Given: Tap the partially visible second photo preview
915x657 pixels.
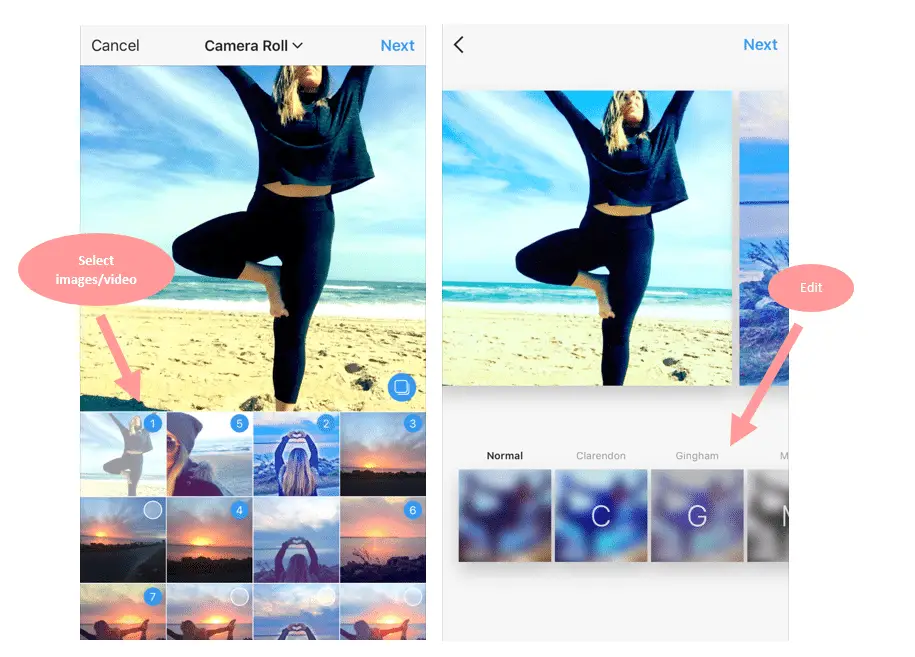Looking at the screenshot, I should click(x=764, y=238).
